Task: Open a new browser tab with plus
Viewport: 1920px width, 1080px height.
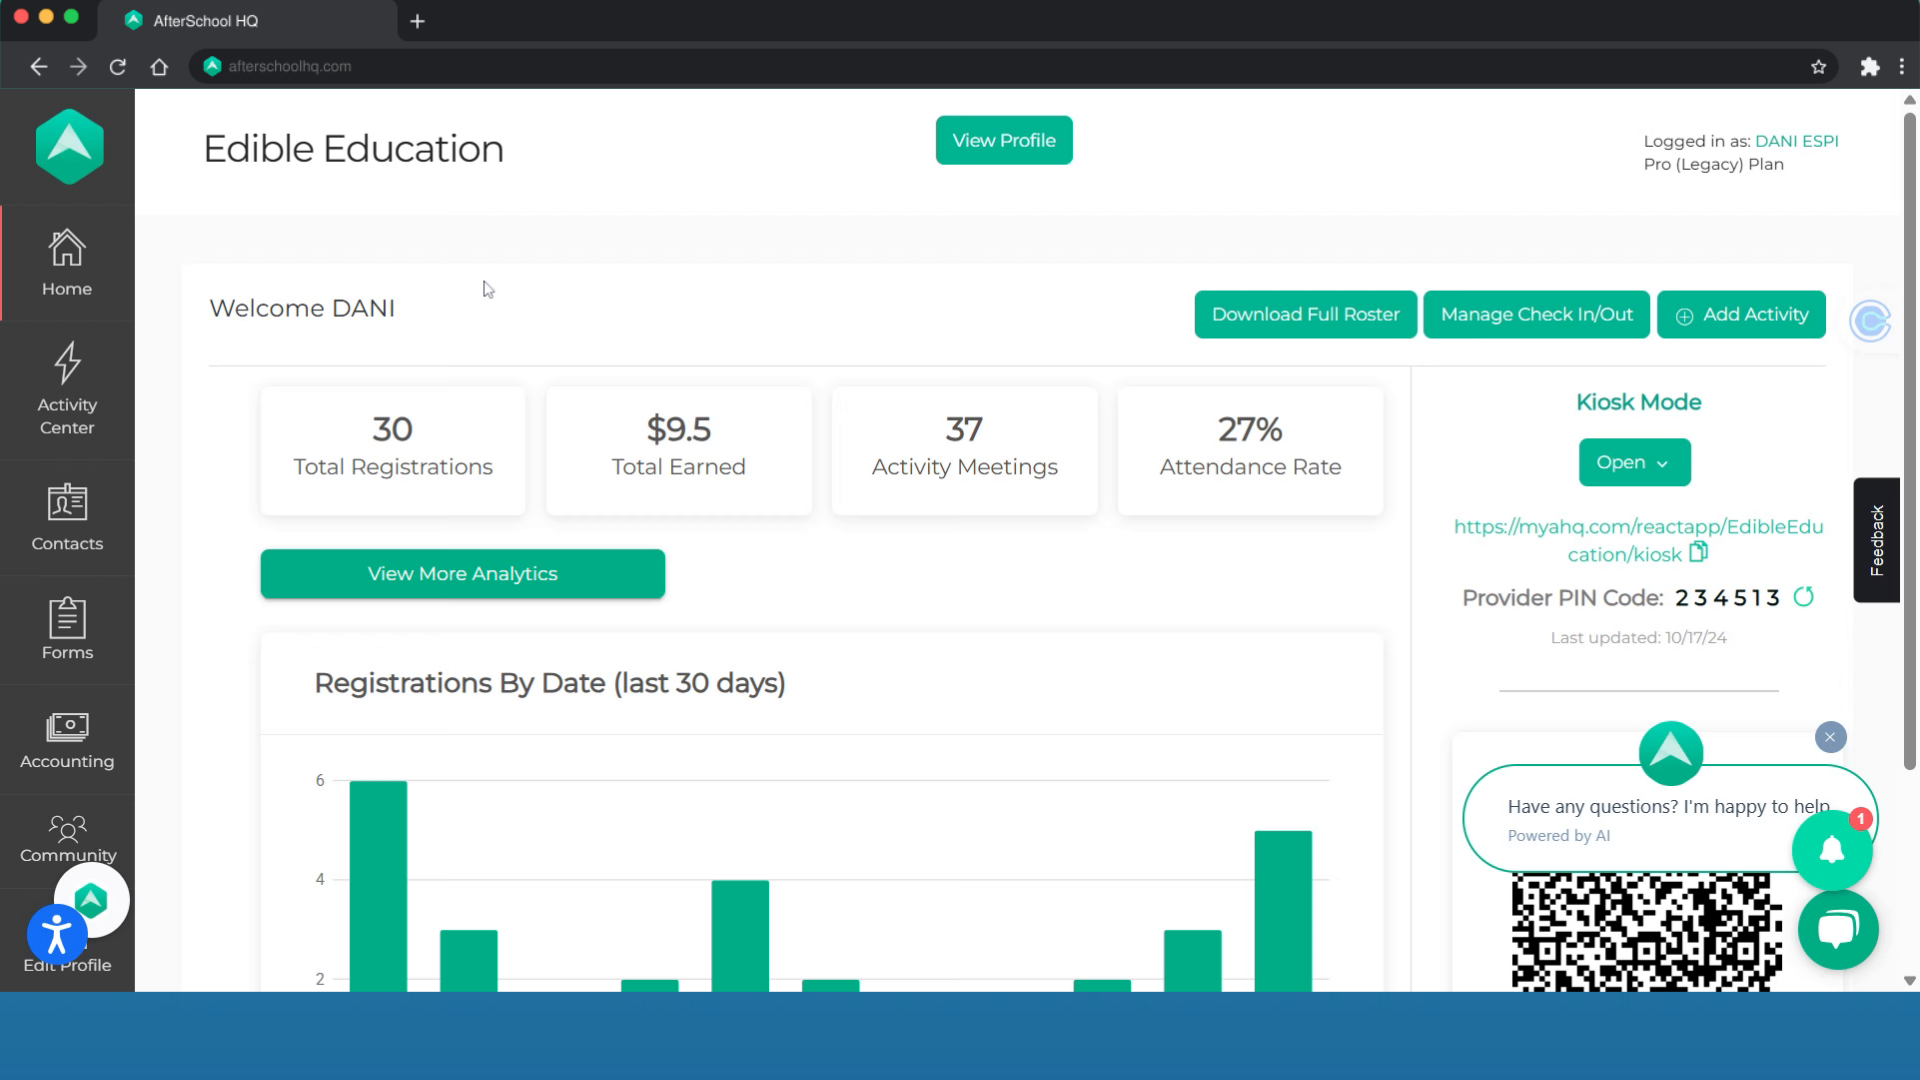Action: click(418, 21)
